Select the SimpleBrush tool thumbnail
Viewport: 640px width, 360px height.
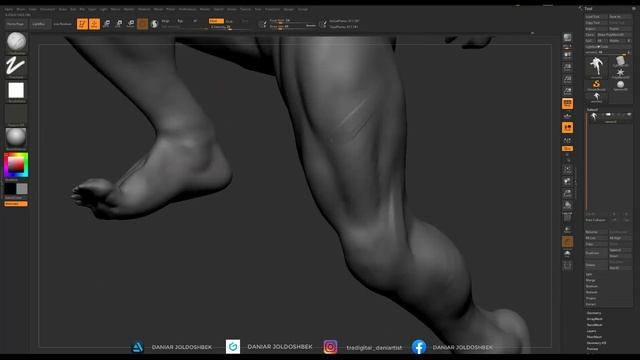coord(596,85)
